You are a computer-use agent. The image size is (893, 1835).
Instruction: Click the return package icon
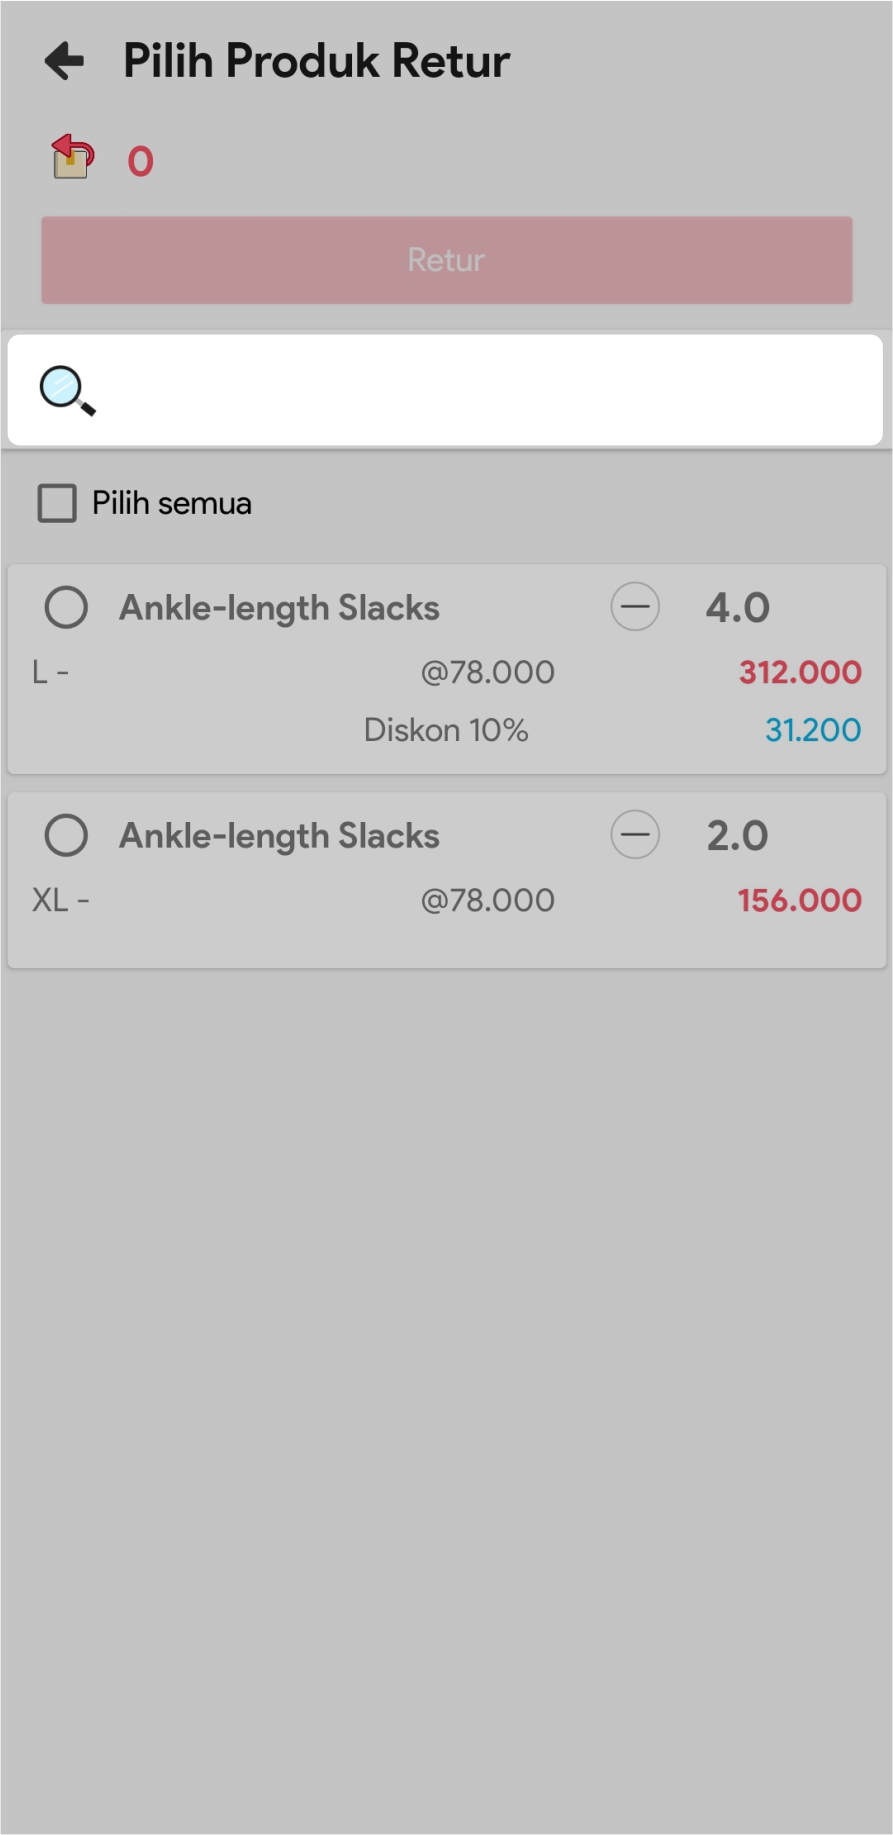[x=72, y=157]
